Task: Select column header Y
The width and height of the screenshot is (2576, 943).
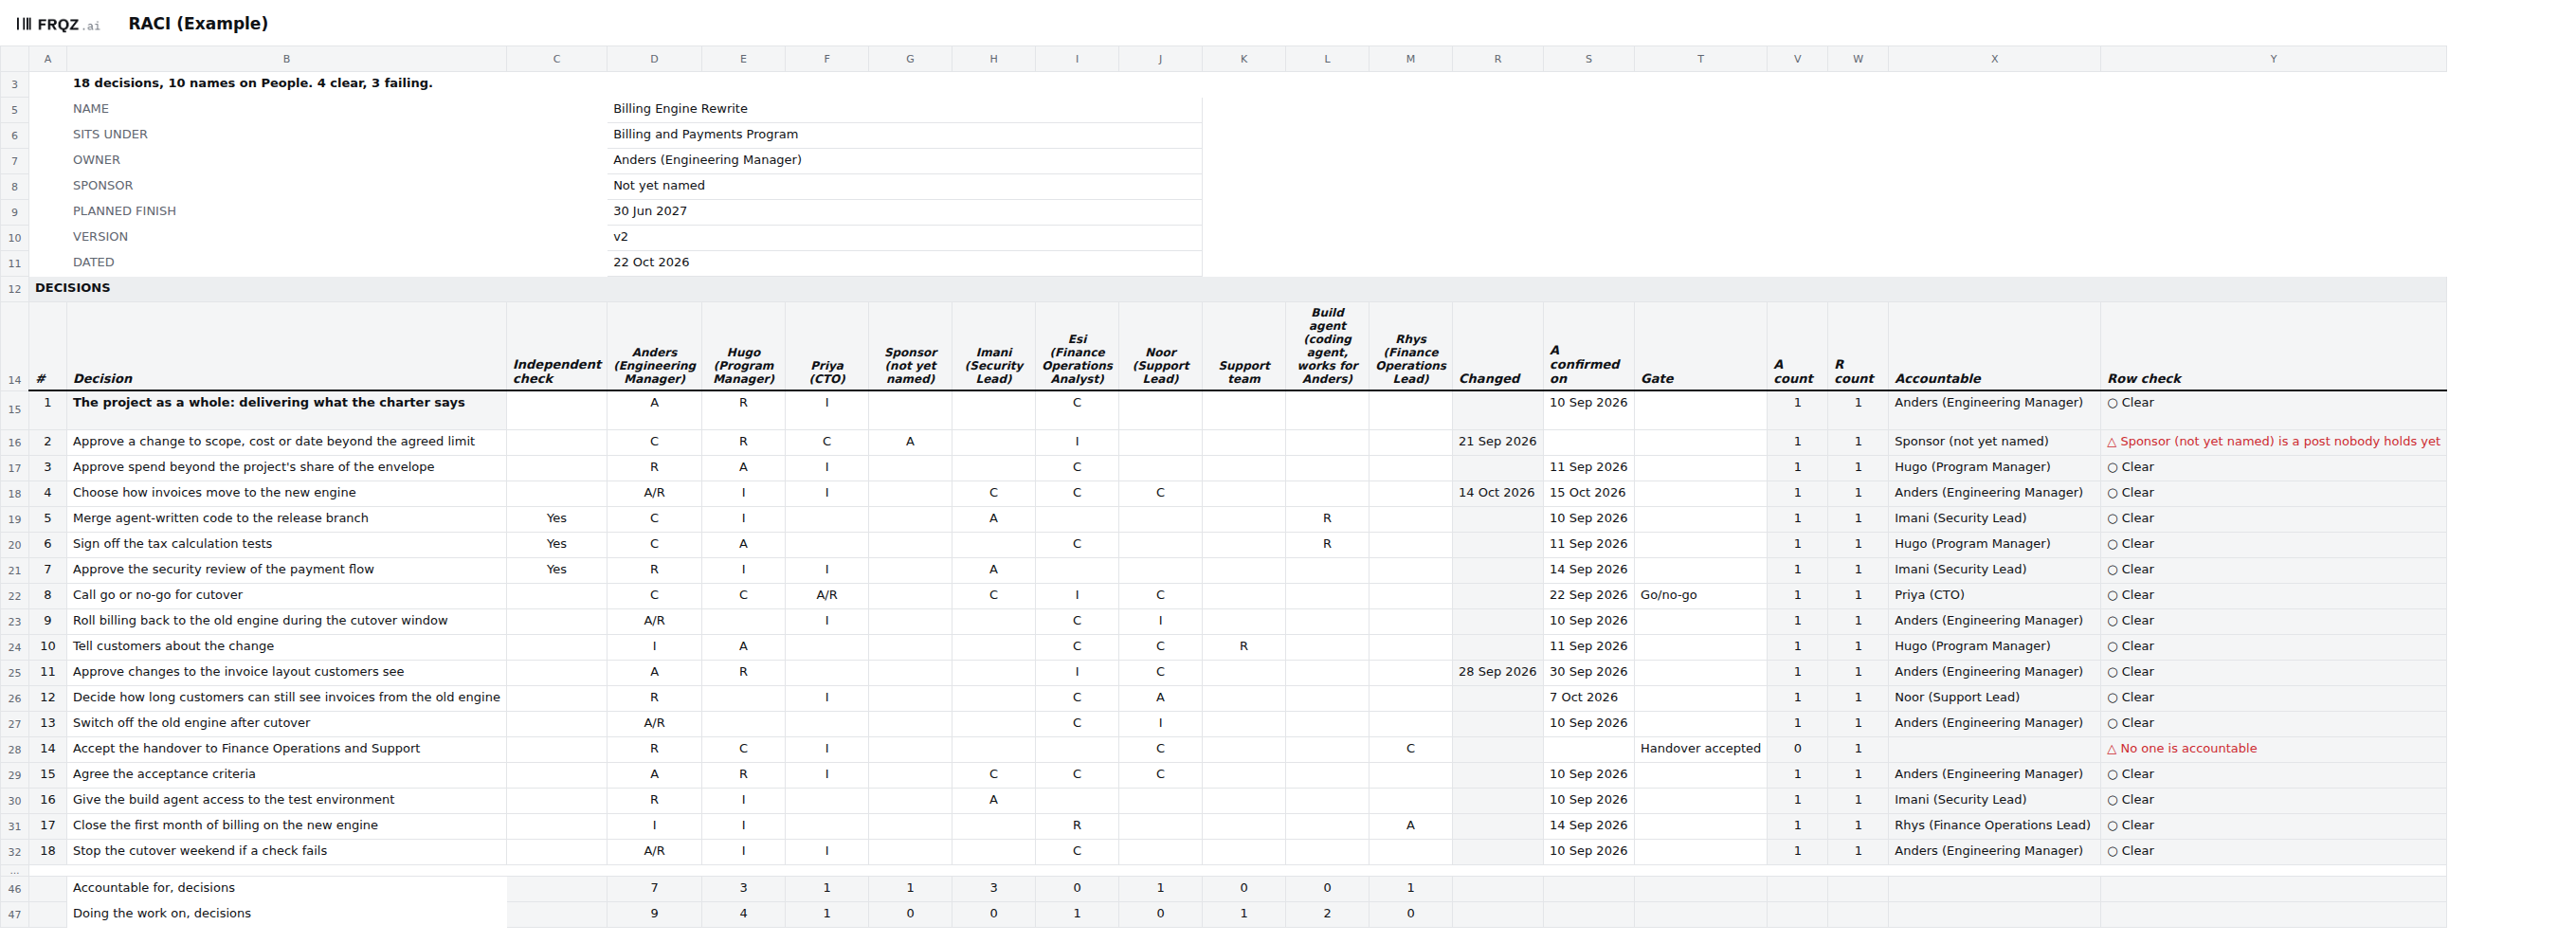Action: [2272, 59]
